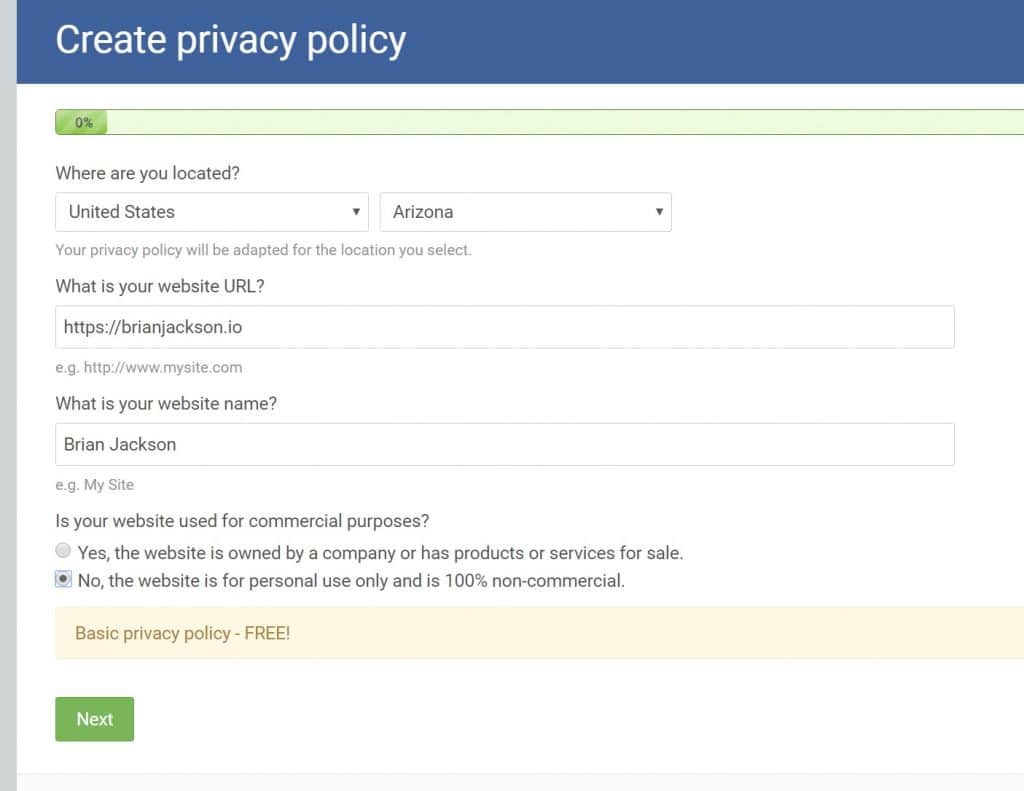Click the 0% progress bar indicator

click(80, 122)
